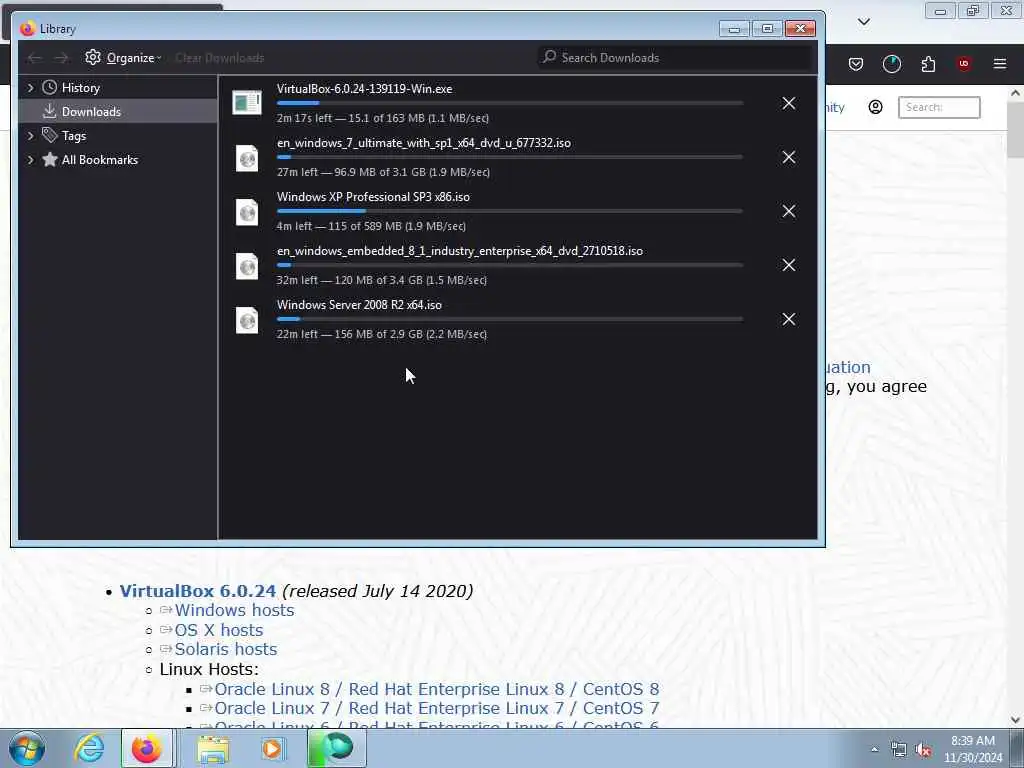Screen dimensions: 1024x768
Task: Click the Tags icon in the sidebar
Action: coord(50,135)
